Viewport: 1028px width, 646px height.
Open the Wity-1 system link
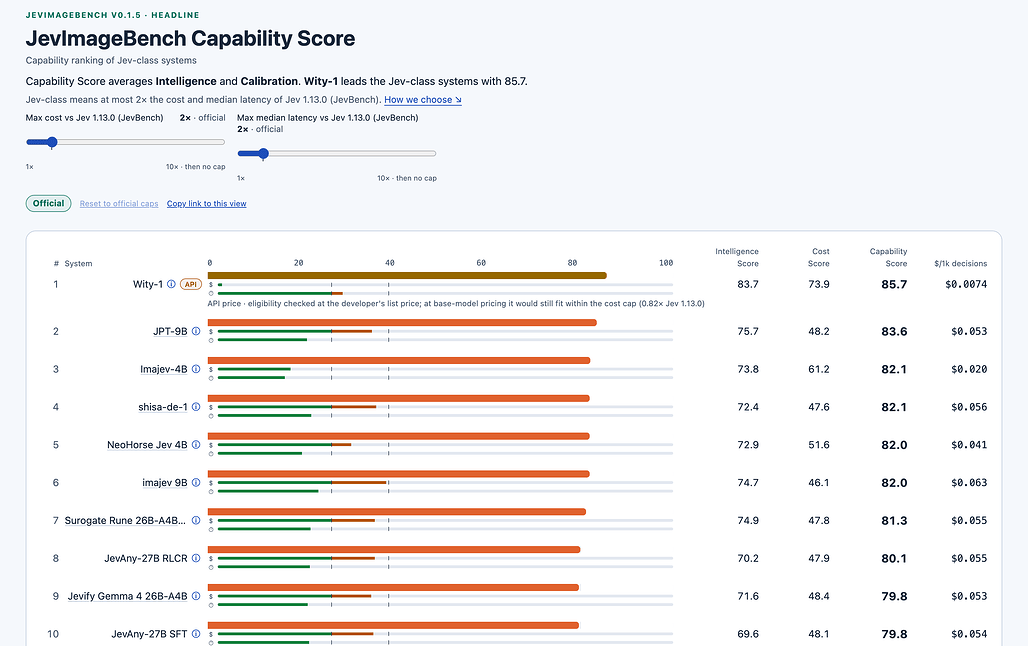click(148, 284)
